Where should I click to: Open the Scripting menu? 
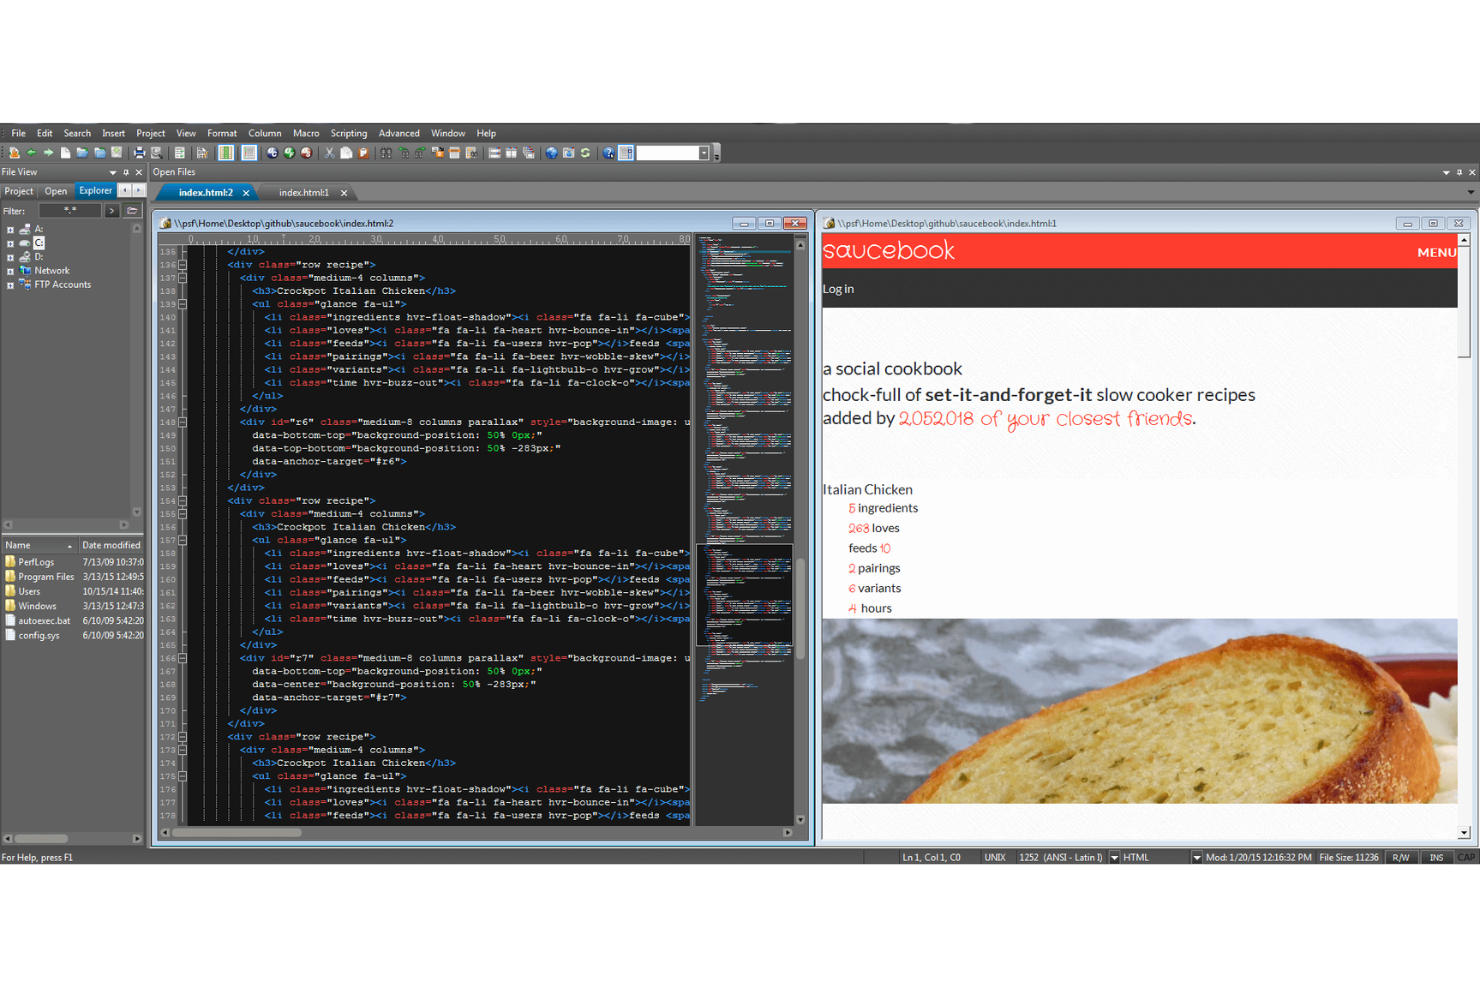point(348,133)
